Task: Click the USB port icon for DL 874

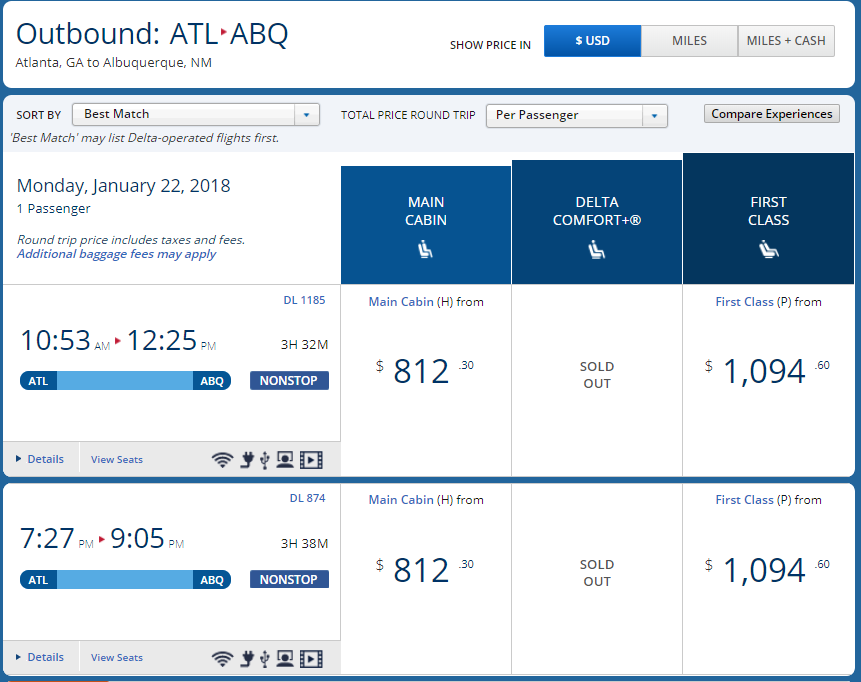Action: point(264,658)
